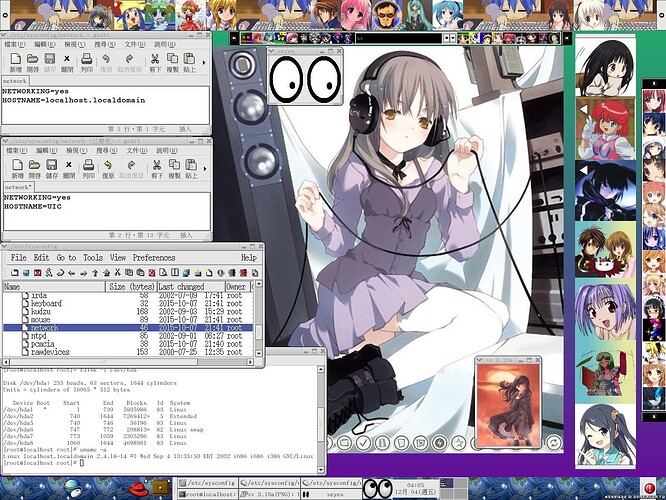Image resolution: width=666 pixels, height=500 pixels.
Task: Go forward using file manager right arrow icon
Action: pos(83,273)
